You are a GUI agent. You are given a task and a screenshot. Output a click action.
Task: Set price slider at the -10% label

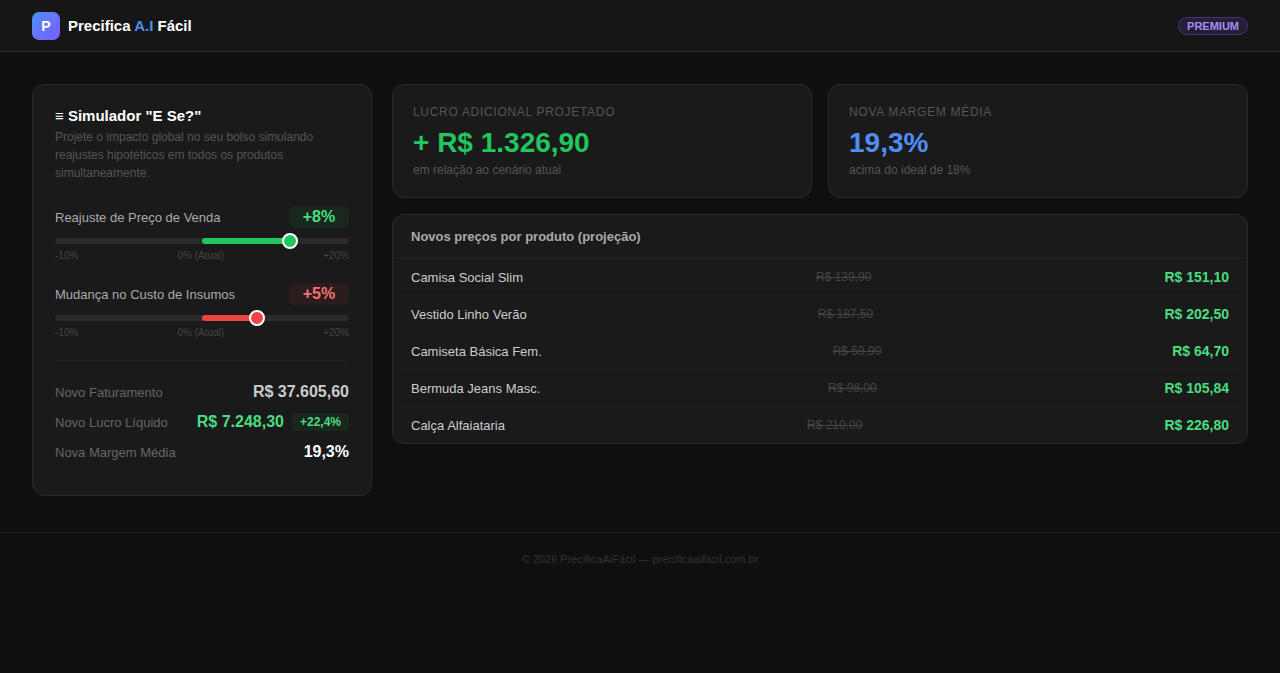(67, 256)
